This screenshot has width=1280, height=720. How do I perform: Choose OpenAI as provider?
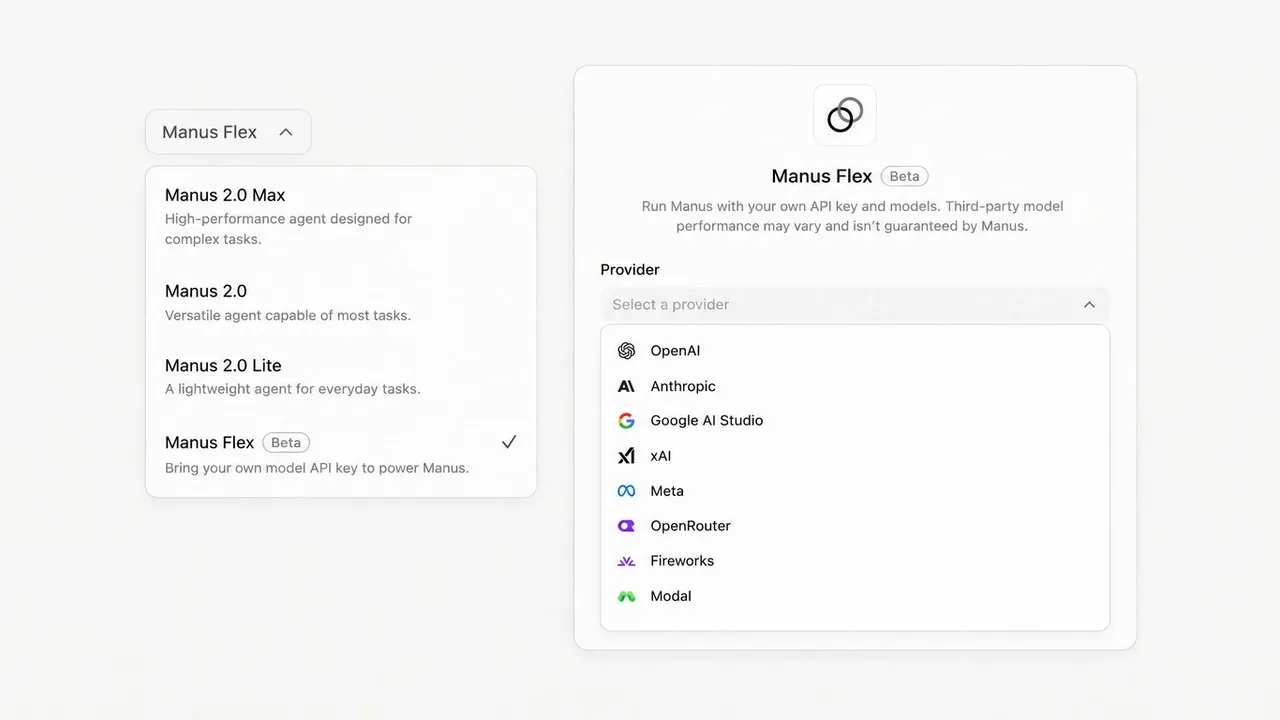[x=855, y=351]
